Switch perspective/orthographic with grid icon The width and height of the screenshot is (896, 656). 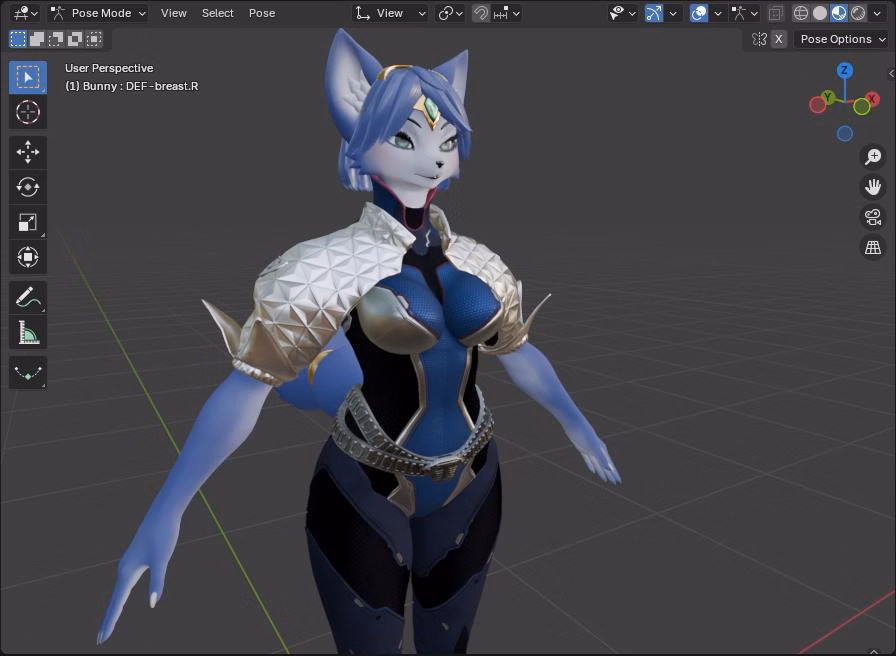point(873,247)
